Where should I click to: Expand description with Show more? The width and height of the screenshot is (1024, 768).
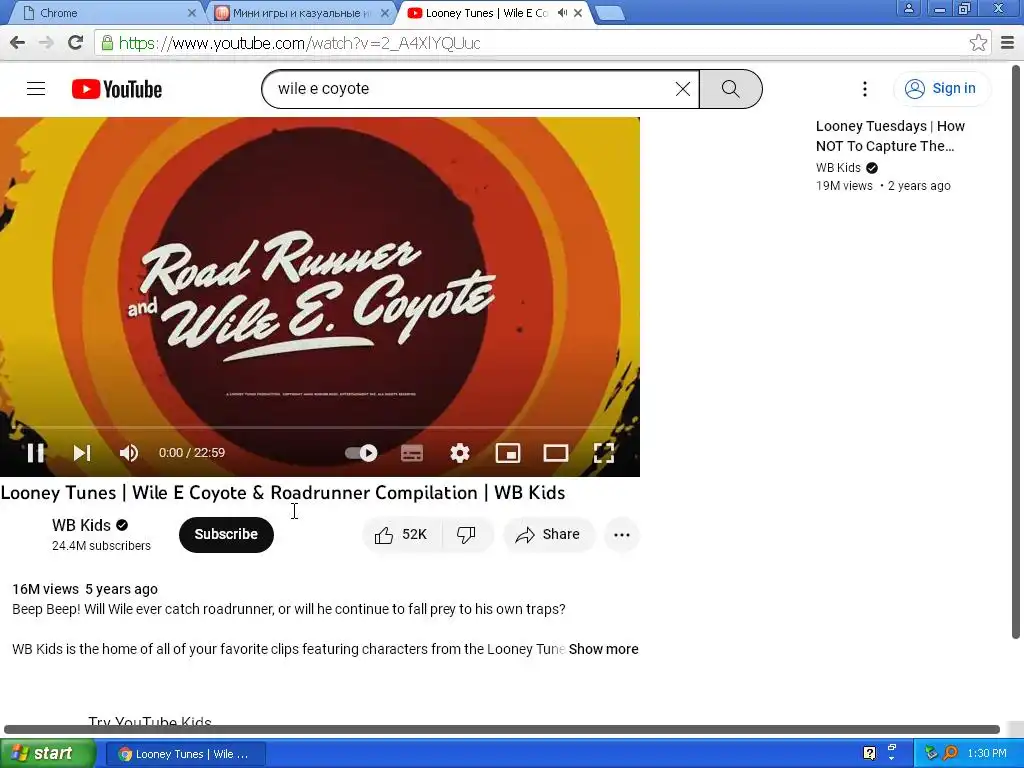(x=603, y=649)
